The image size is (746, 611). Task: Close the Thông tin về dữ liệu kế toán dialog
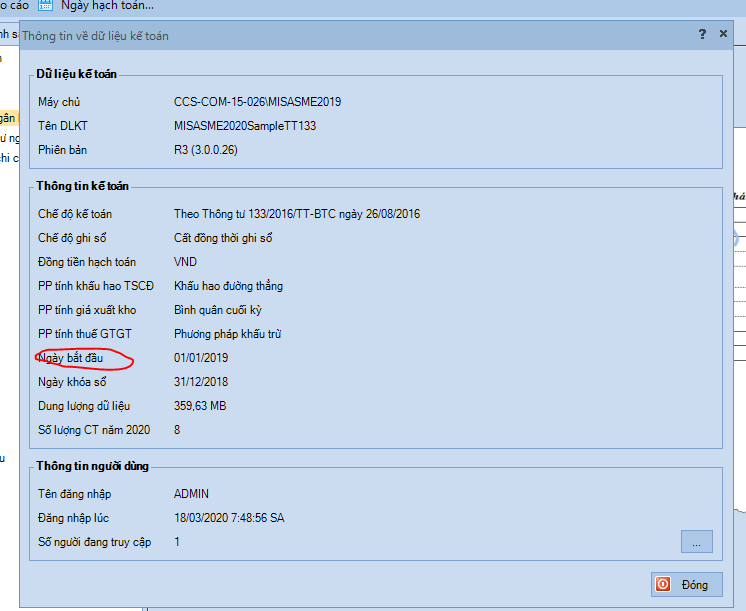723,34
